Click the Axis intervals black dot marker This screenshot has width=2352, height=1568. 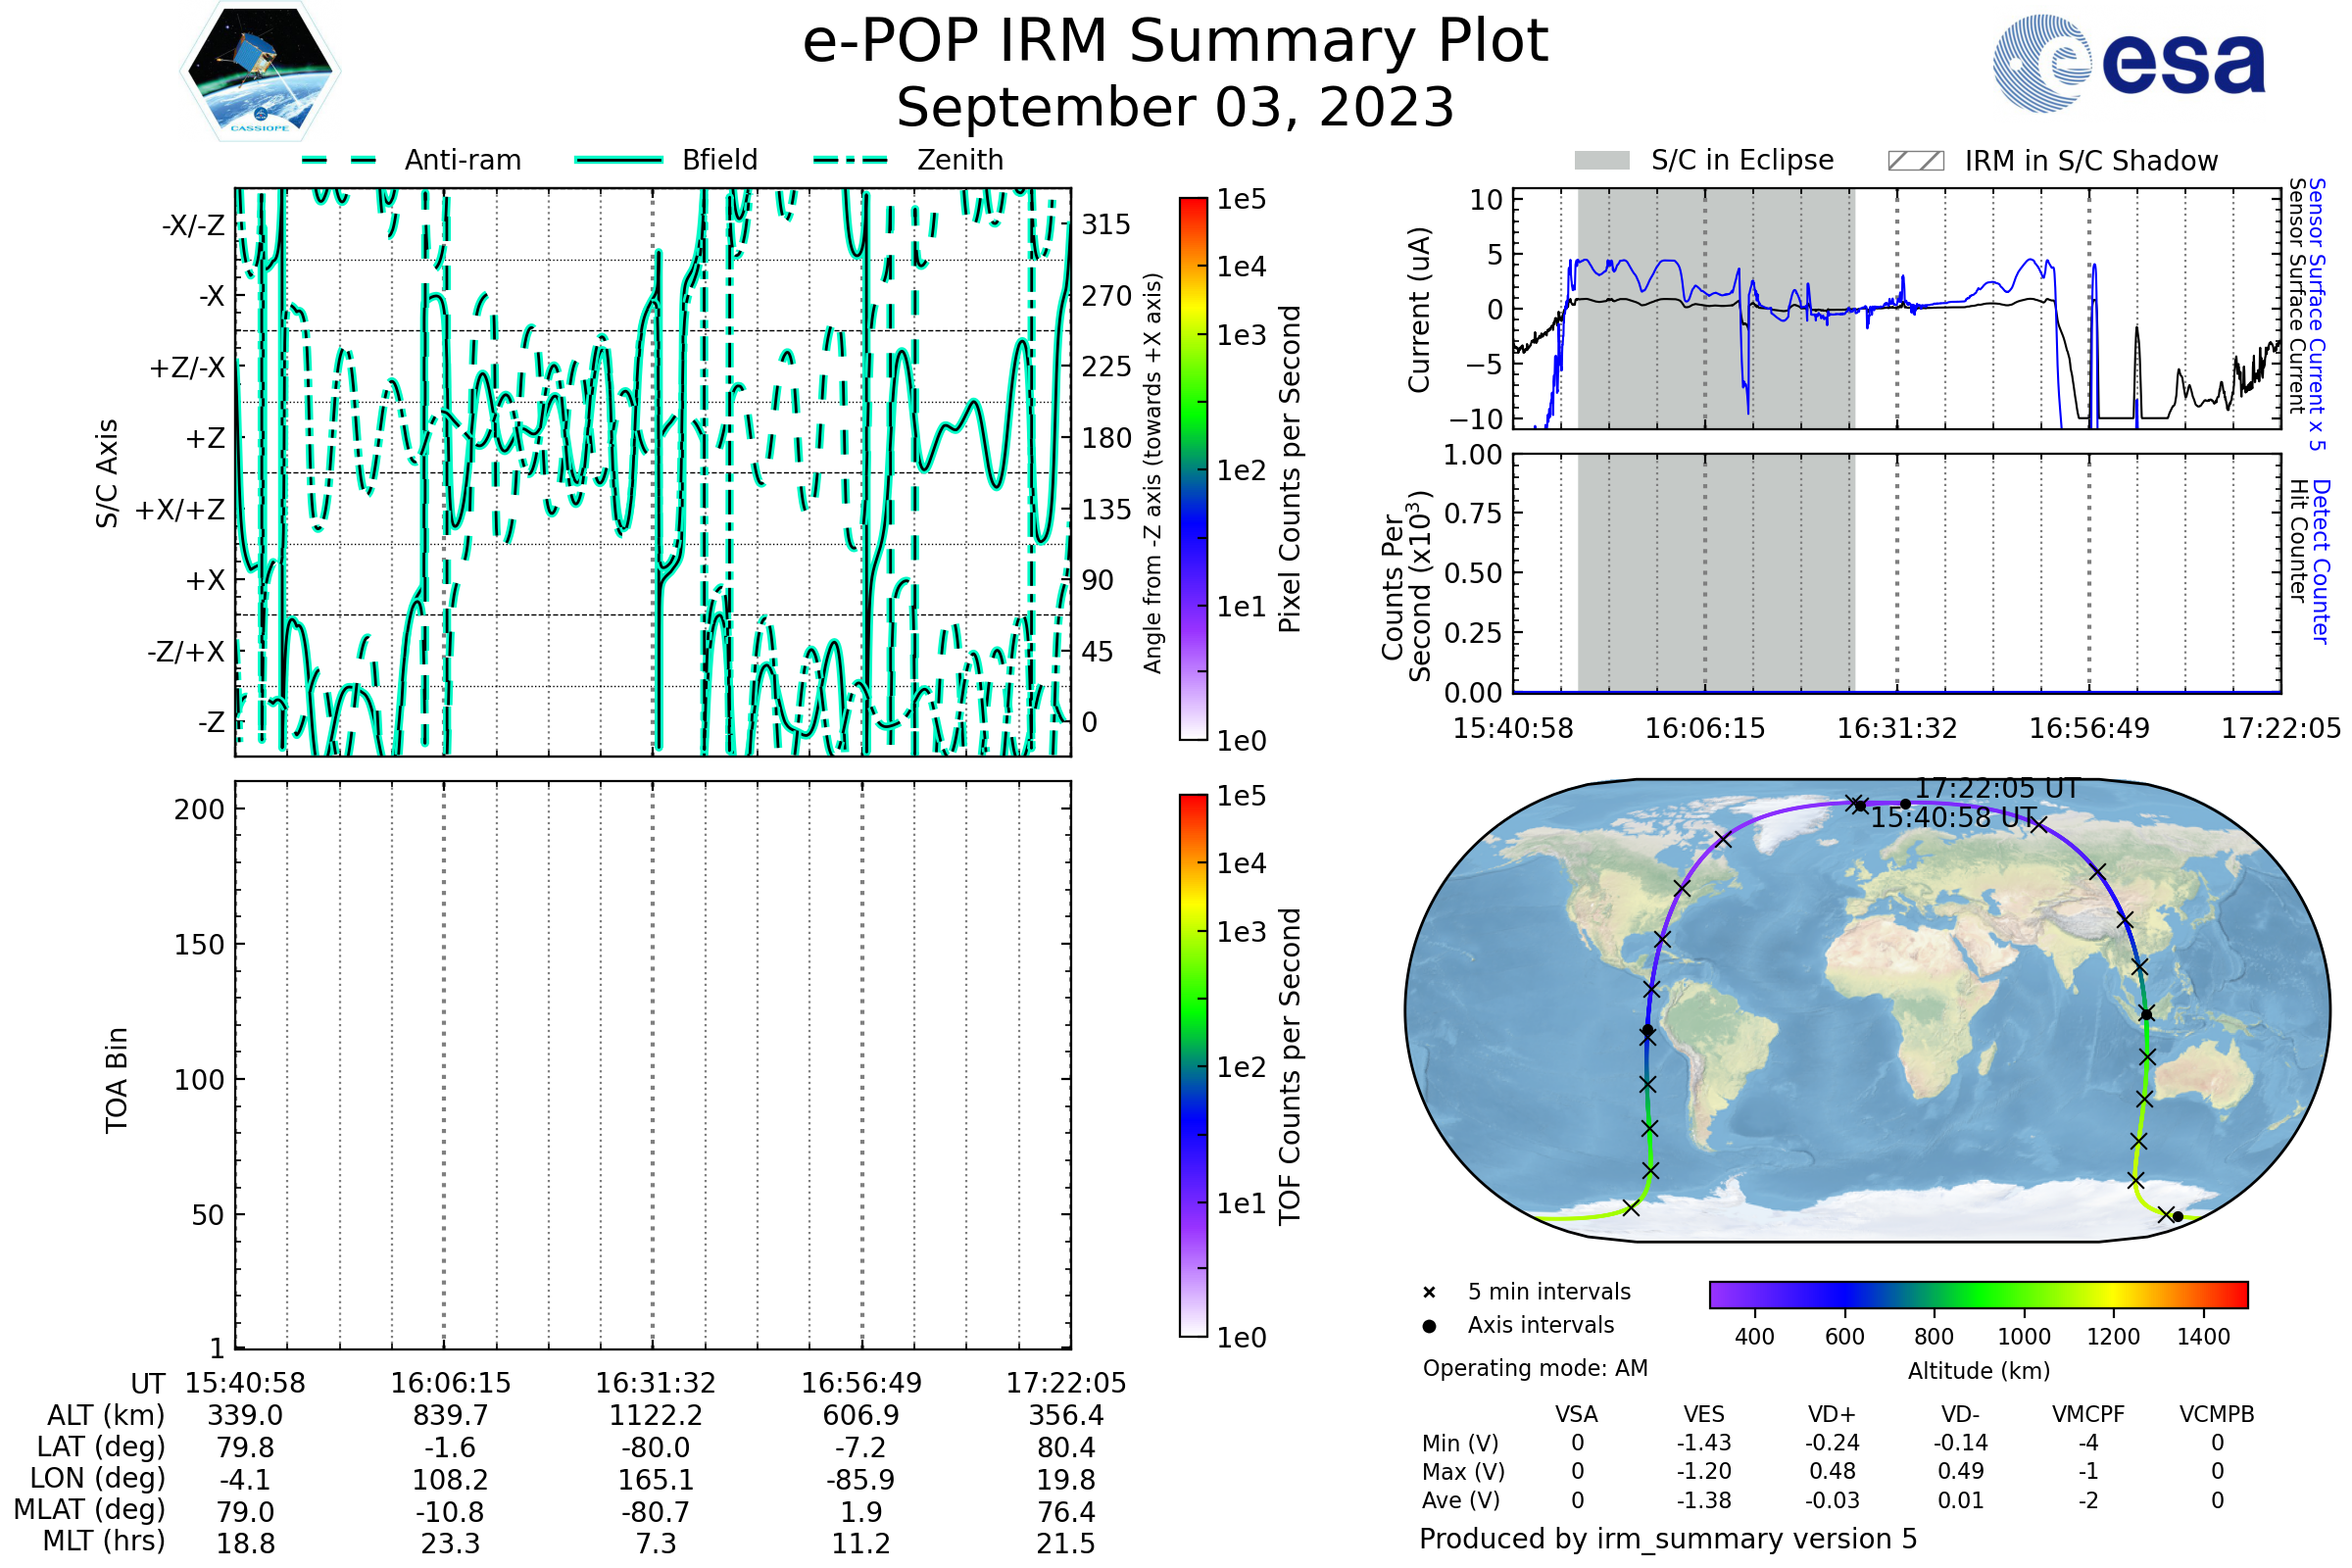click(x=1429, y=1326)
